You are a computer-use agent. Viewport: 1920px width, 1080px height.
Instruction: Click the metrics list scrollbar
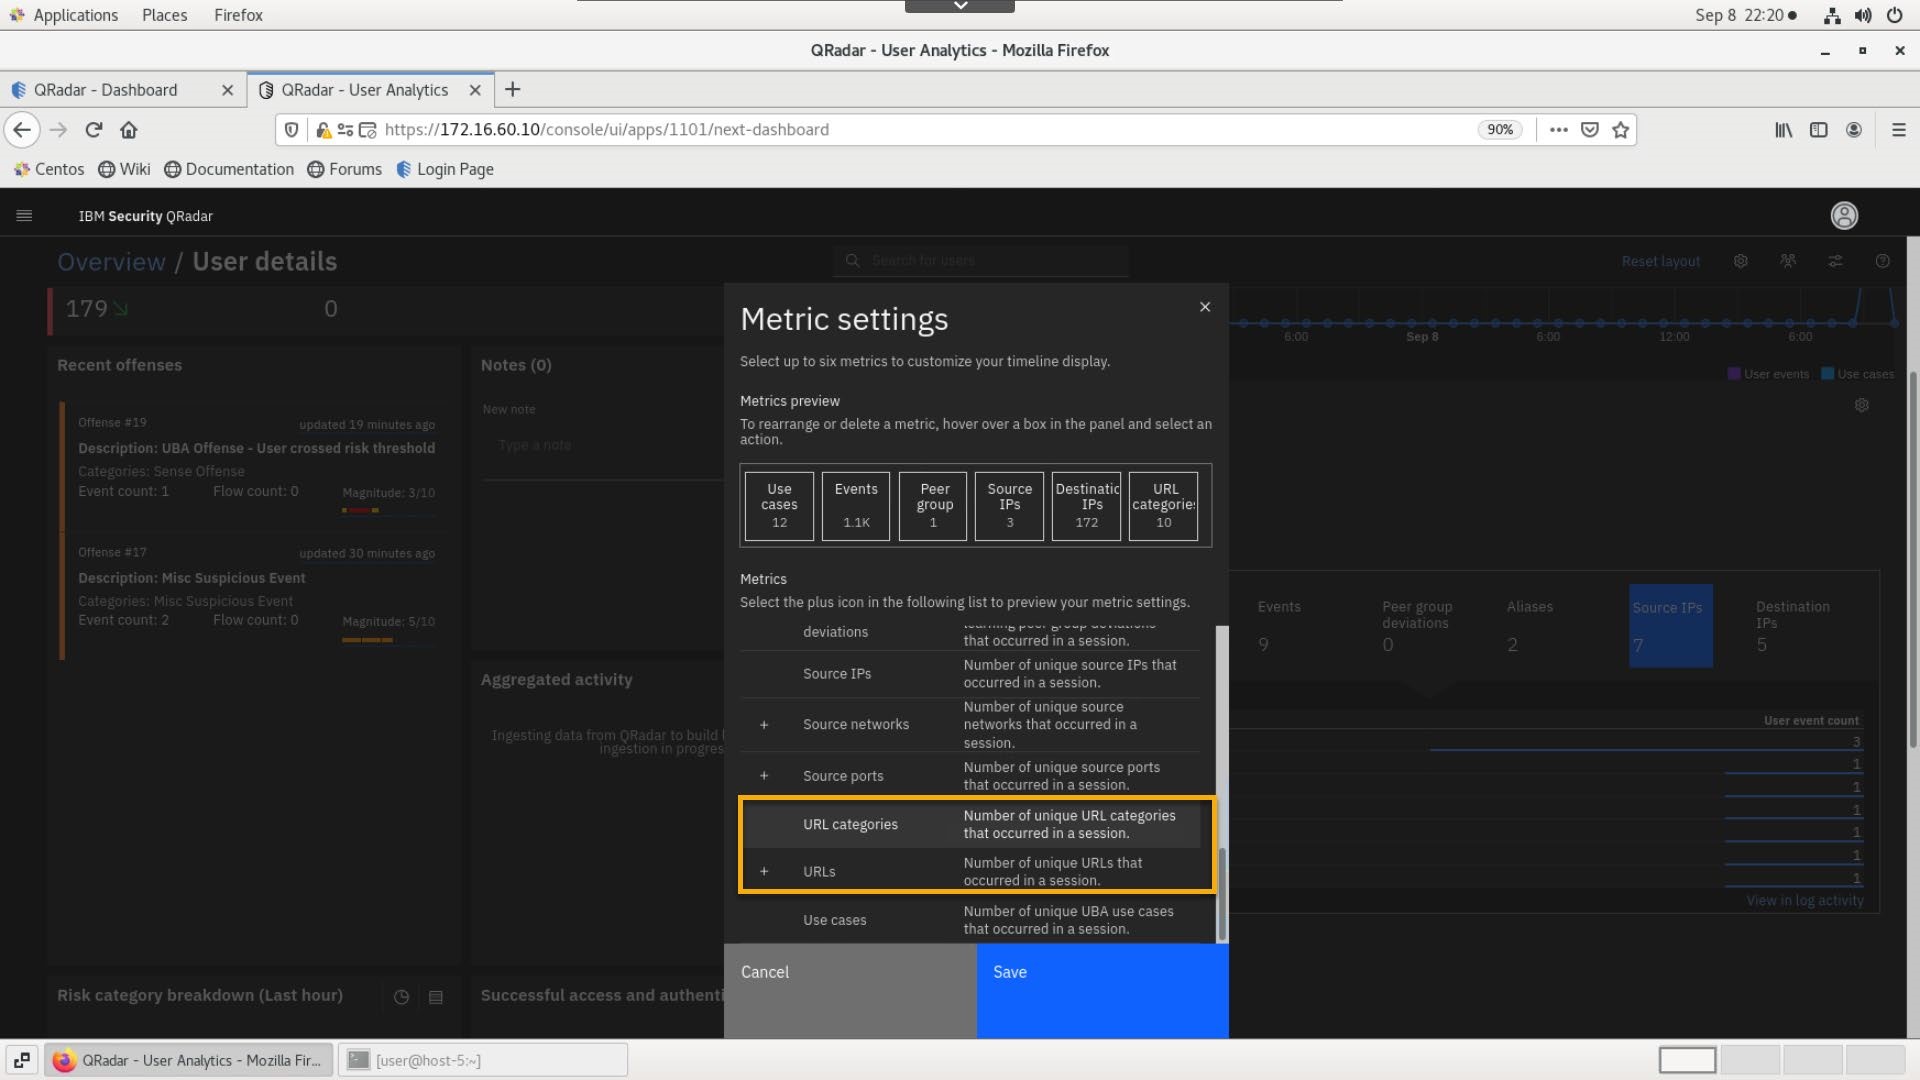point(1221,893)
